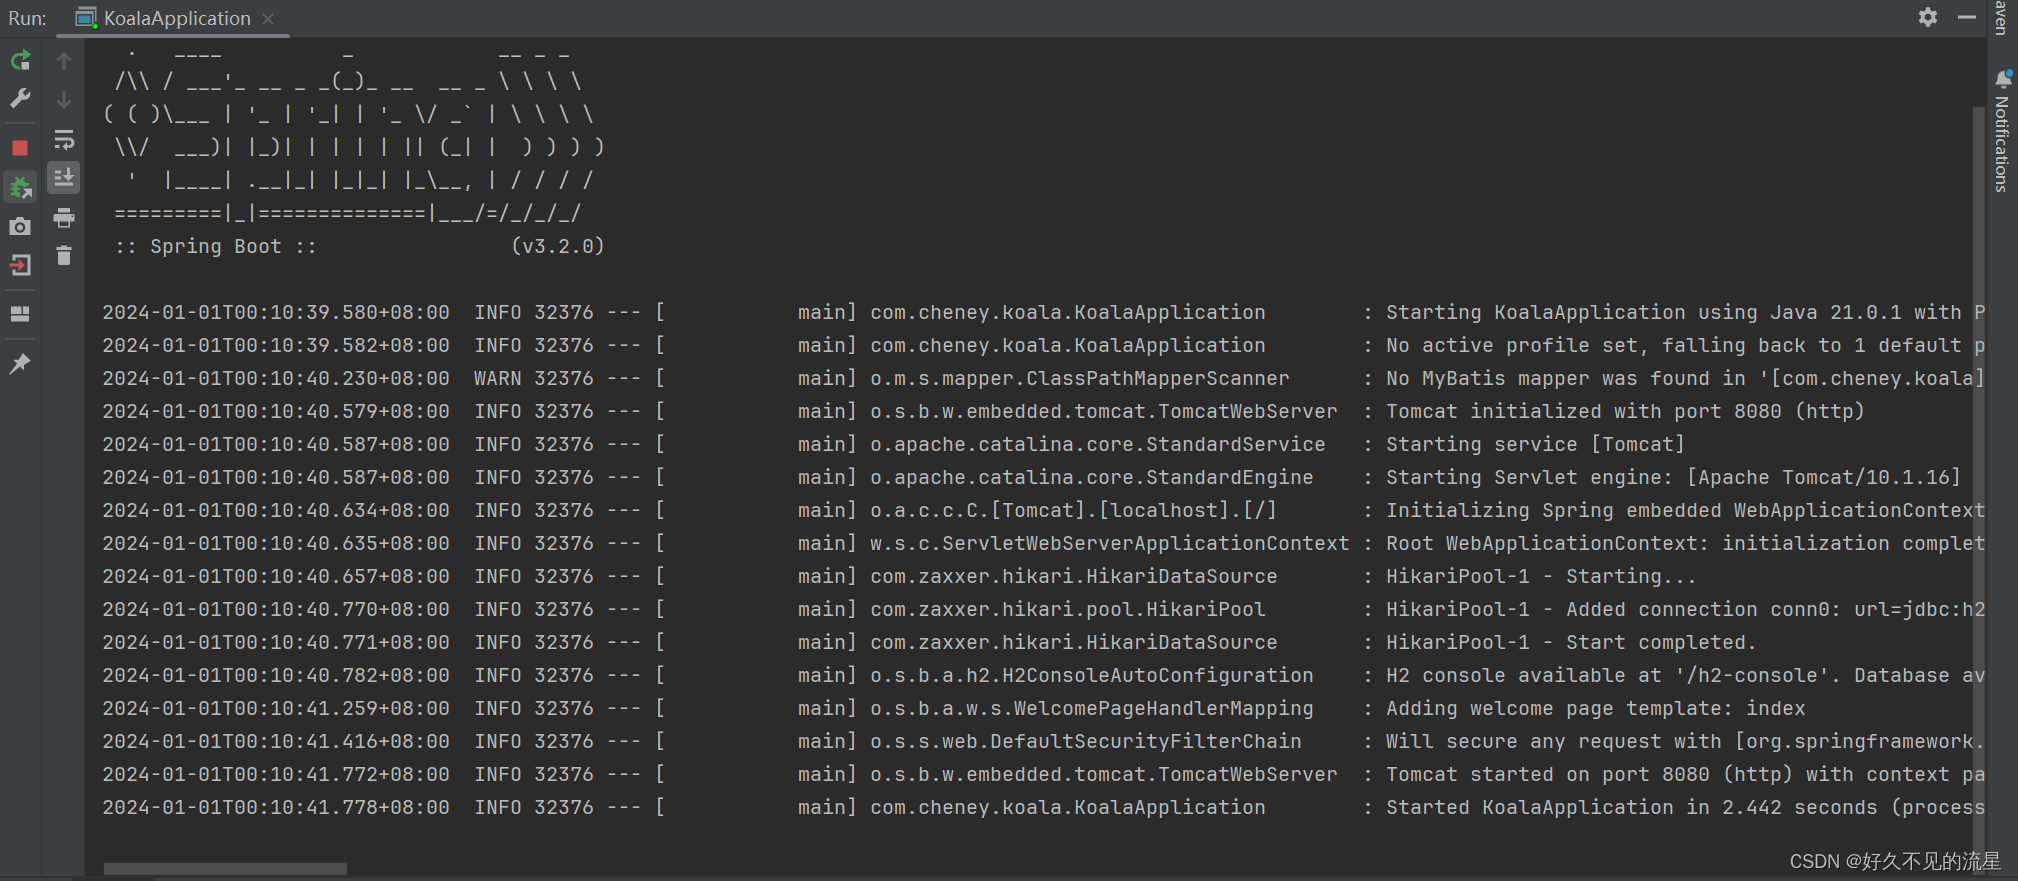Click the camera Dump Threads icon

click(20, 227)
